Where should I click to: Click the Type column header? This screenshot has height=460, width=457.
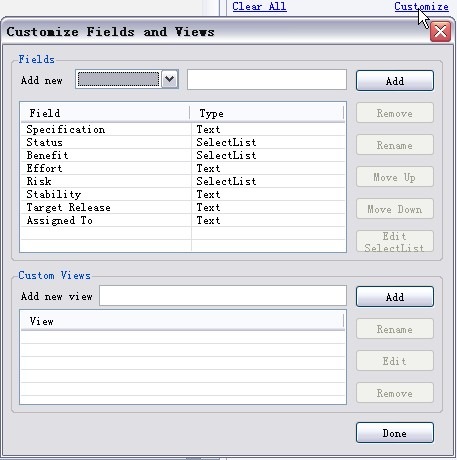pos(267,113)
